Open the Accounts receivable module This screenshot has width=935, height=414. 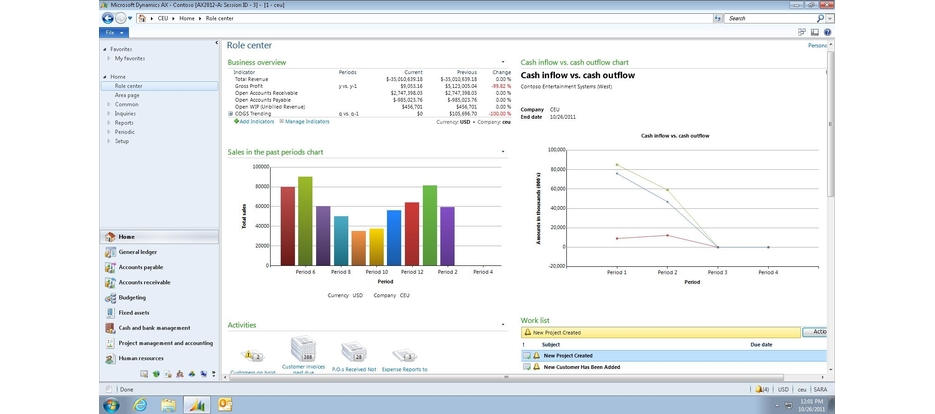[159, 282]
